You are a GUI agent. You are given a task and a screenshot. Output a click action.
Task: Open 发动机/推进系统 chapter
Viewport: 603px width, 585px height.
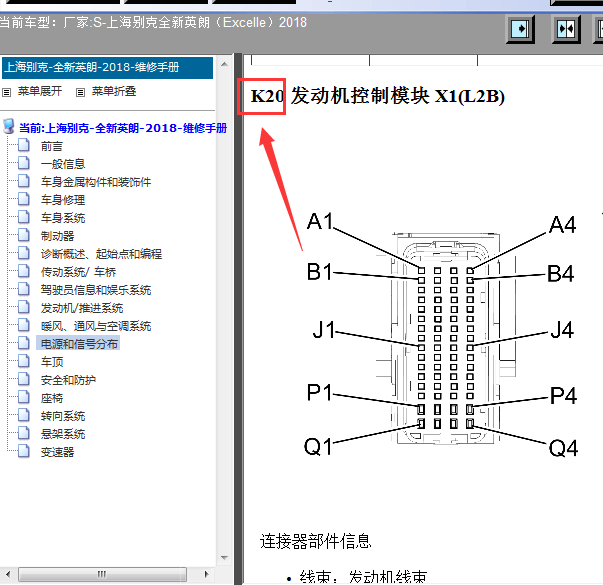click(82, 308)
